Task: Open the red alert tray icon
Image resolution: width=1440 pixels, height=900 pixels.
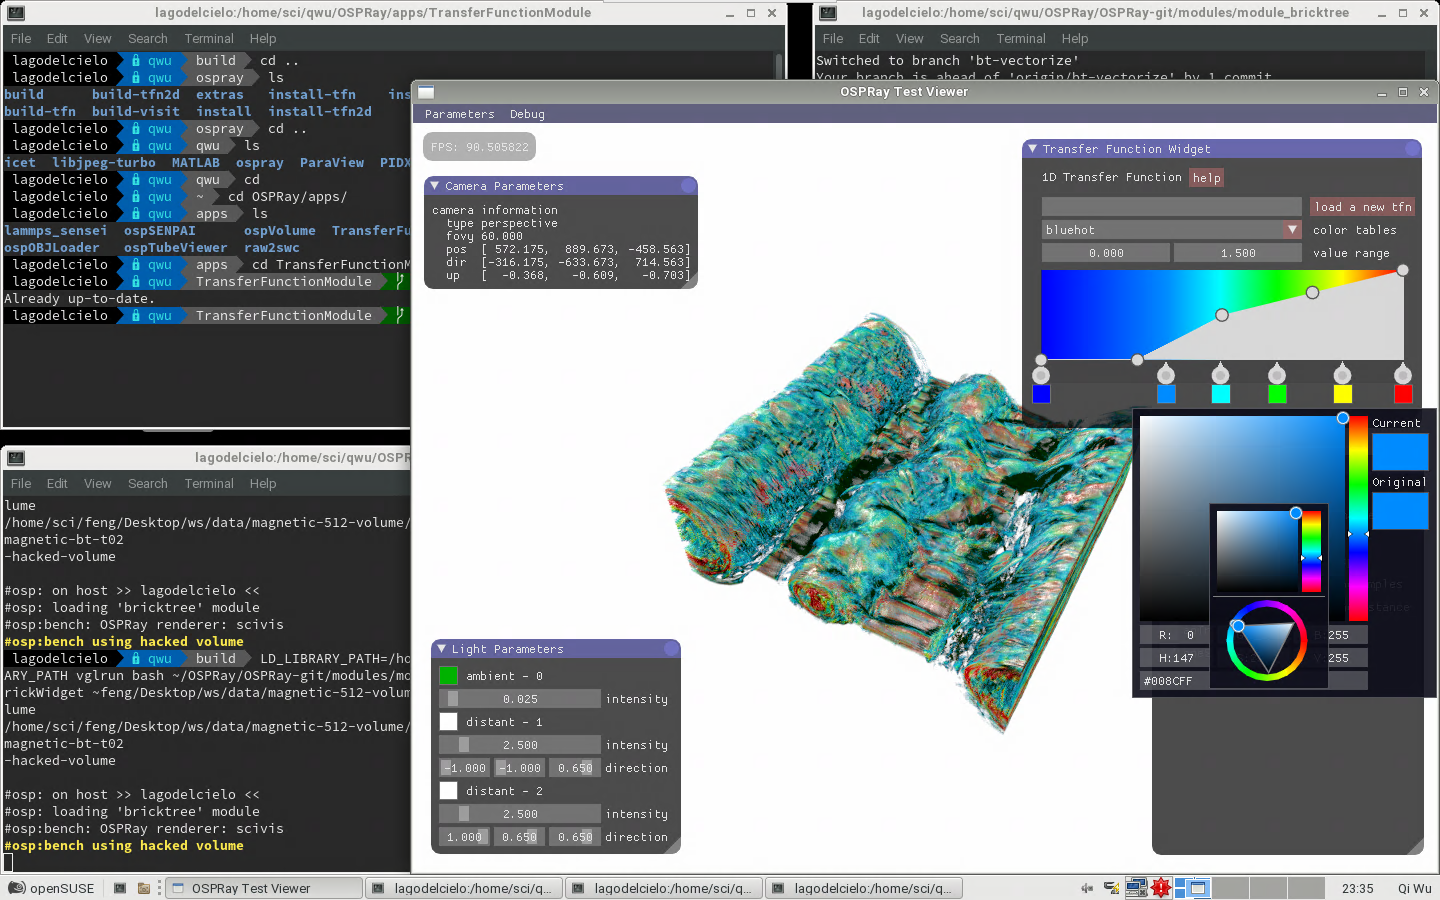Action: pos(1161,888)
